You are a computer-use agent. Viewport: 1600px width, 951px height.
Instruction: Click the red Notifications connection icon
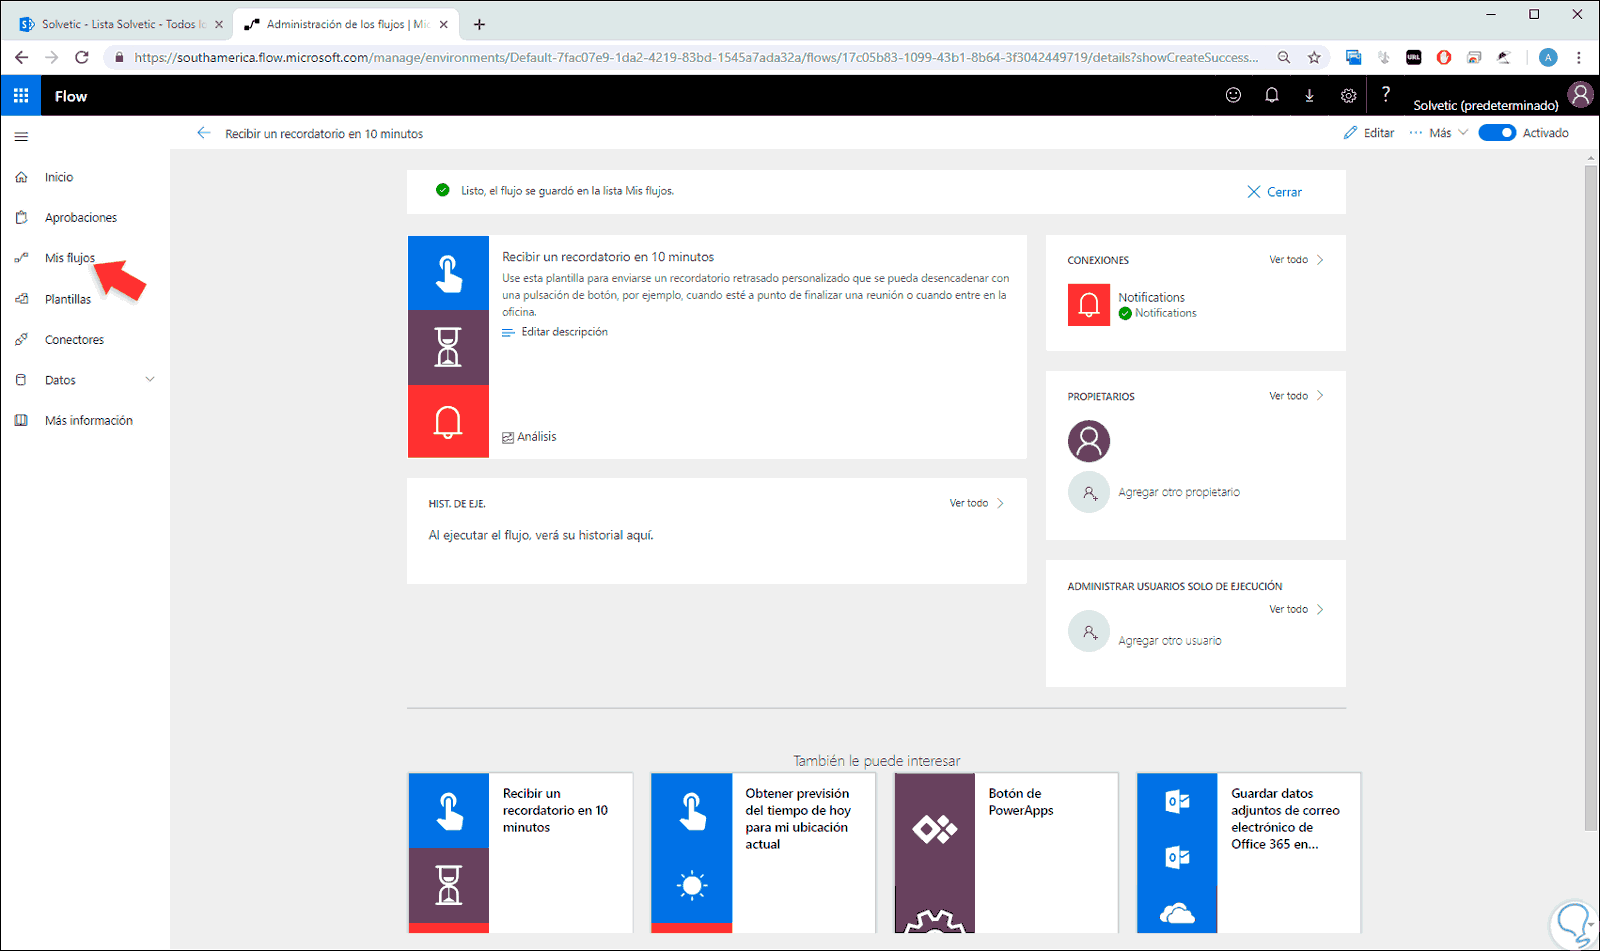(x=1089, y=305)
